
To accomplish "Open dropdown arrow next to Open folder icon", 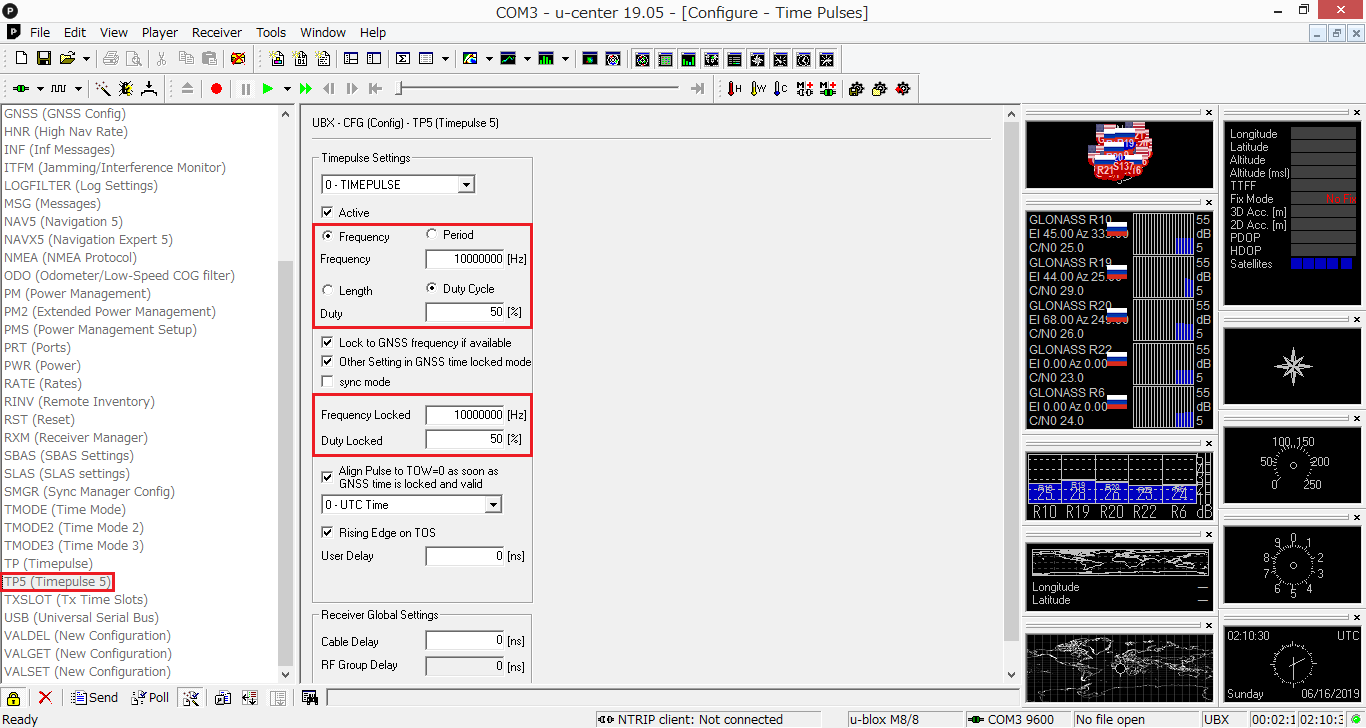I will 86,59.
